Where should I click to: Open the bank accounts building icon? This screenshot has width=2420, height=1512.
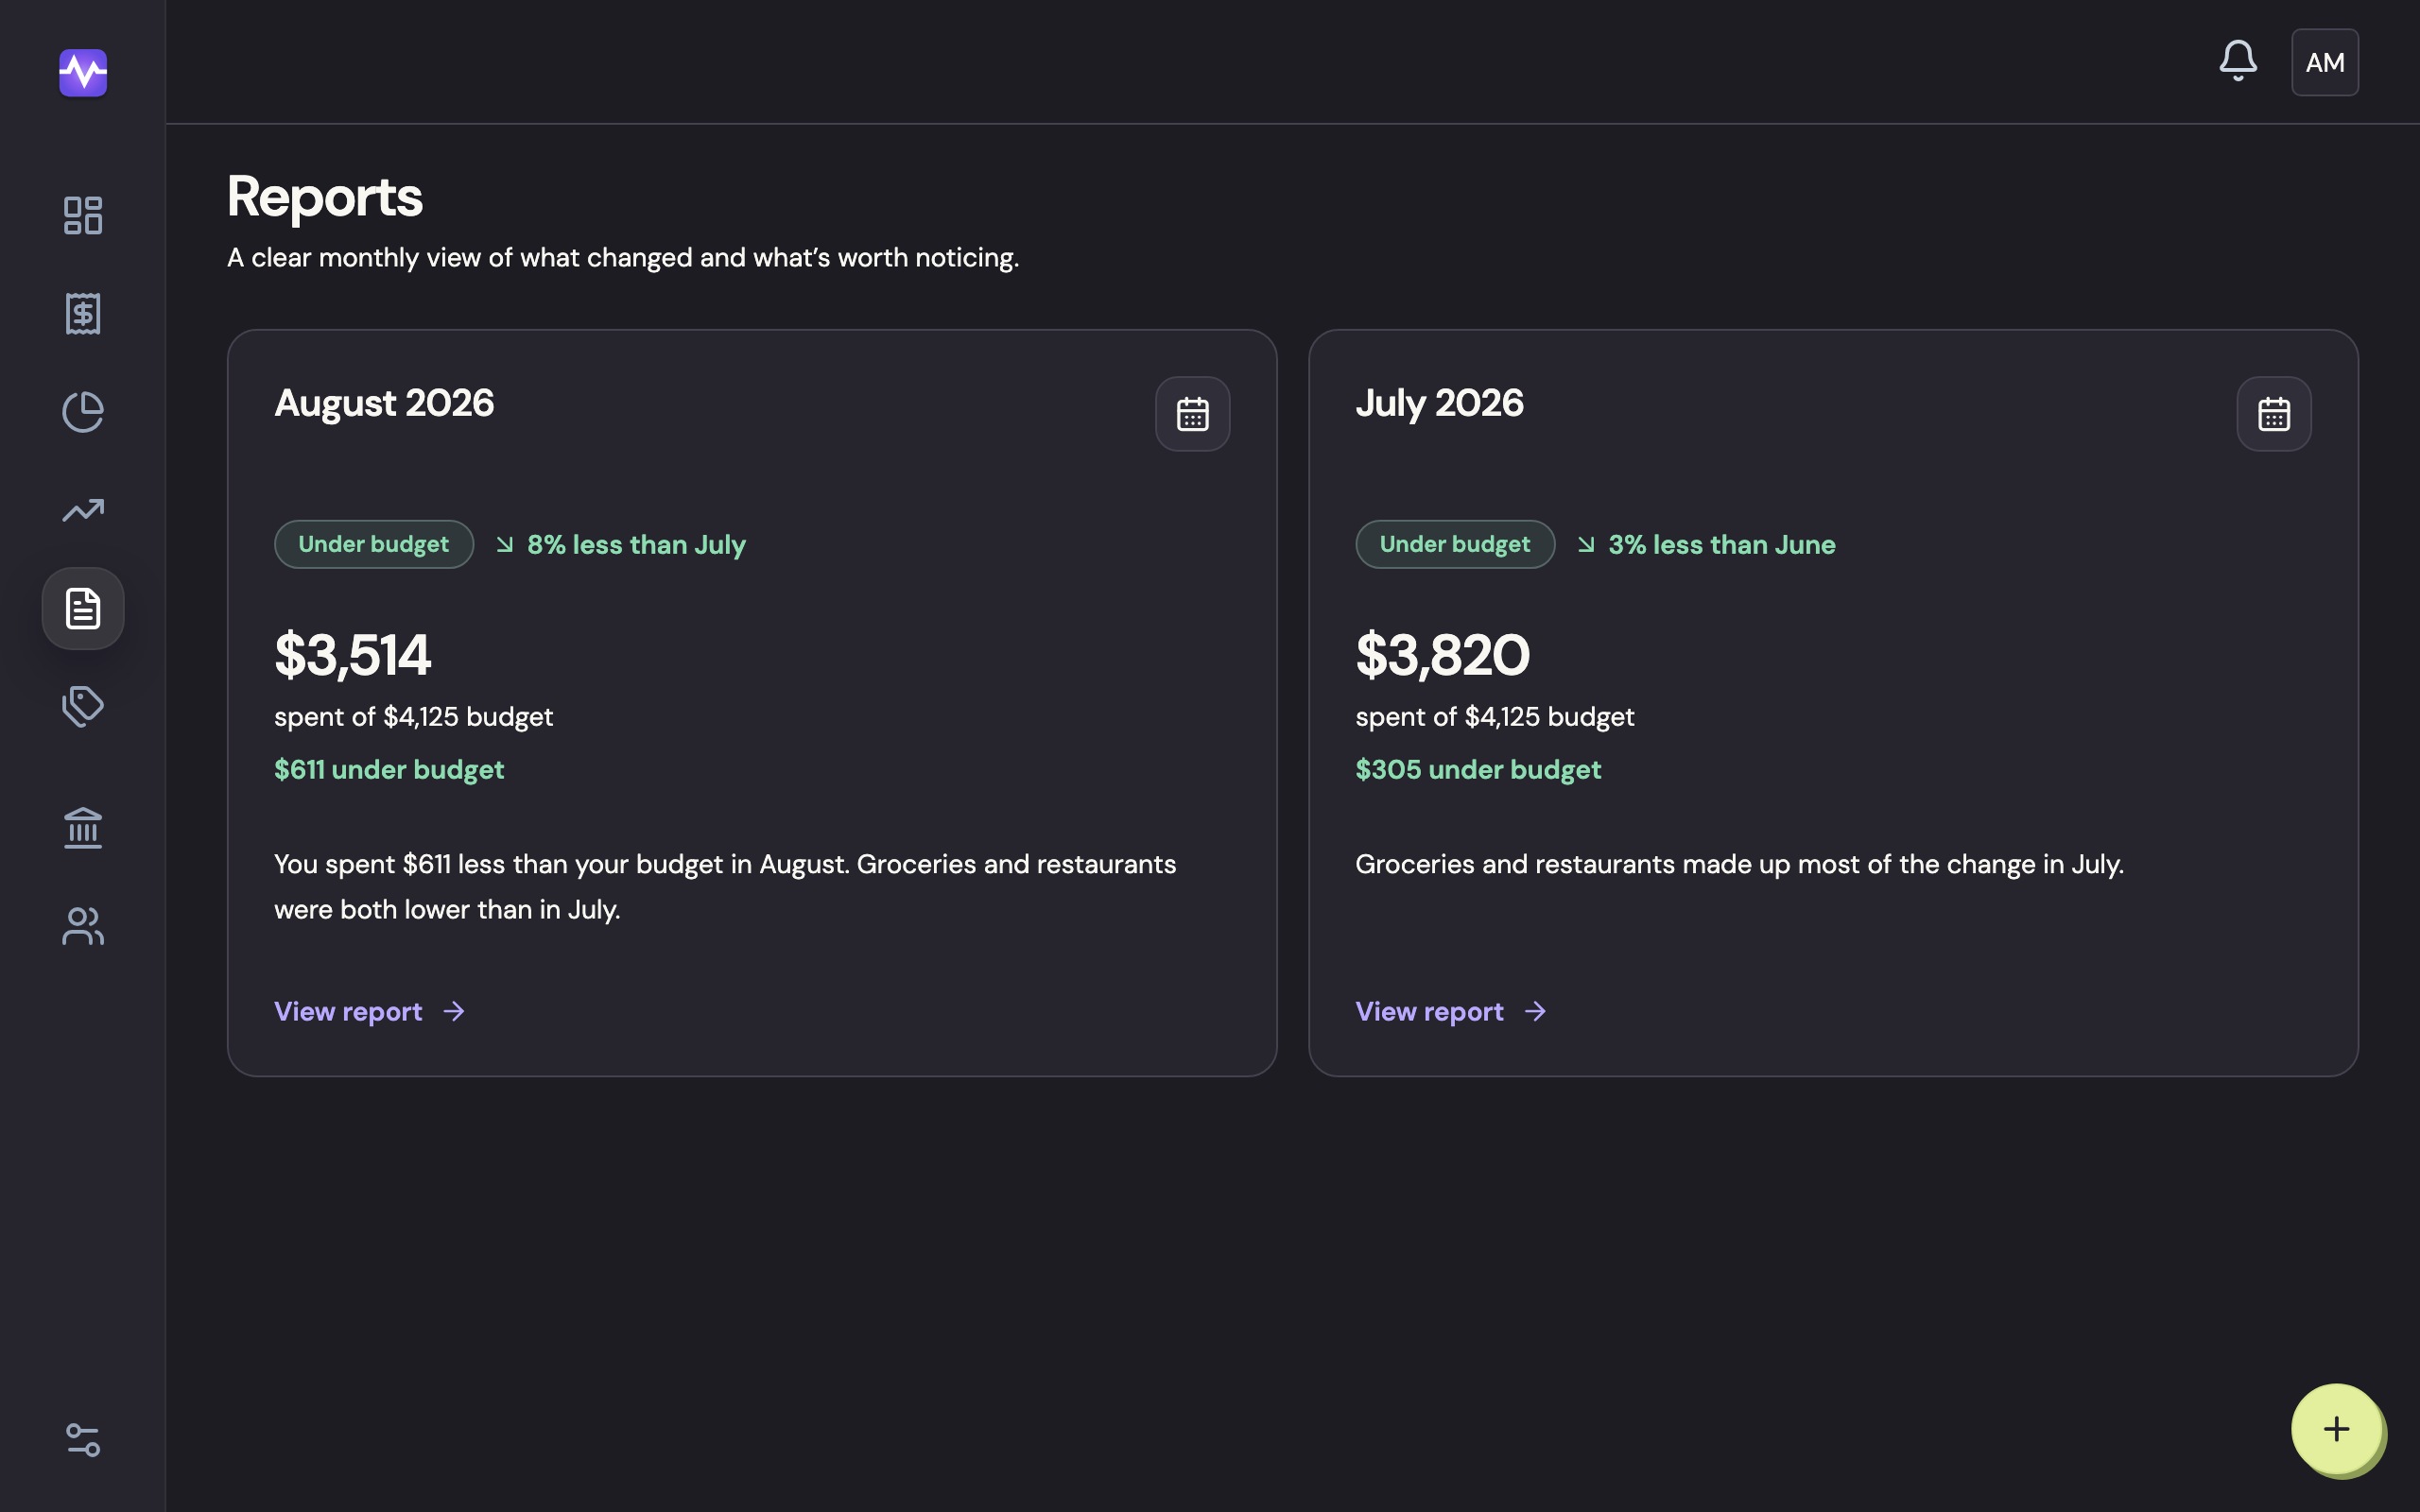(83, 828)
